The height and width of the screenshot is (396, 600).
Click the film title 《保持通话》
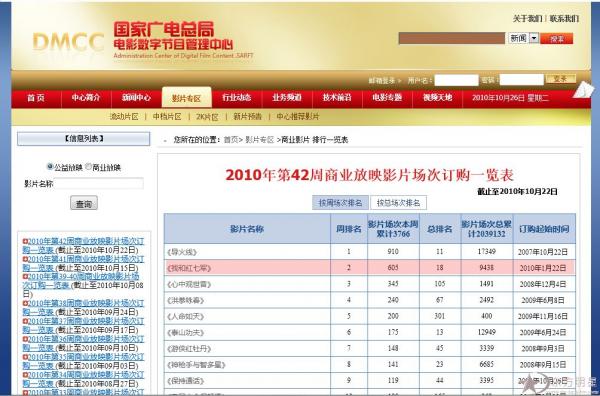click(x=186, y=381)
